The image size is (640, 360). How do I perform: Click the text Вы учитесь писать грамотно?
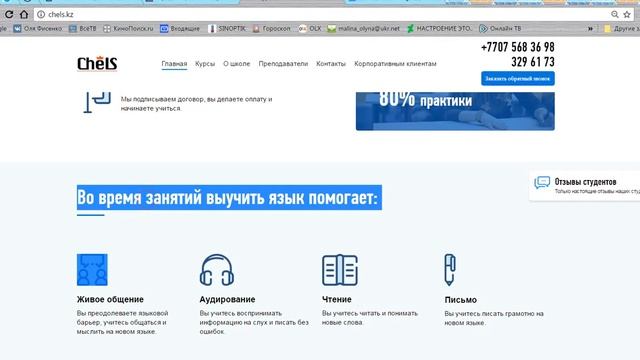(494, 318)
